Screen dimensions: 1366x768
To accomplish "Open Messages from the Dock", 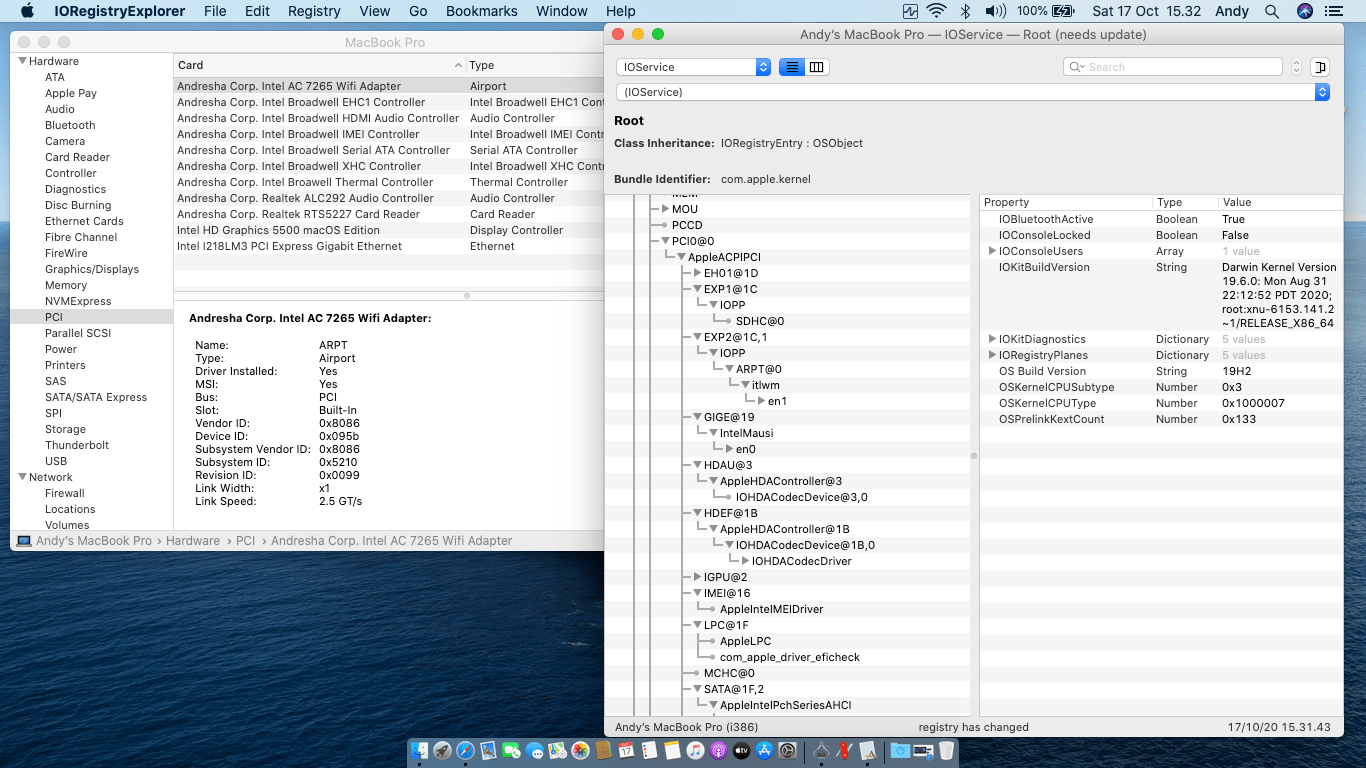I will click(535, 751).
